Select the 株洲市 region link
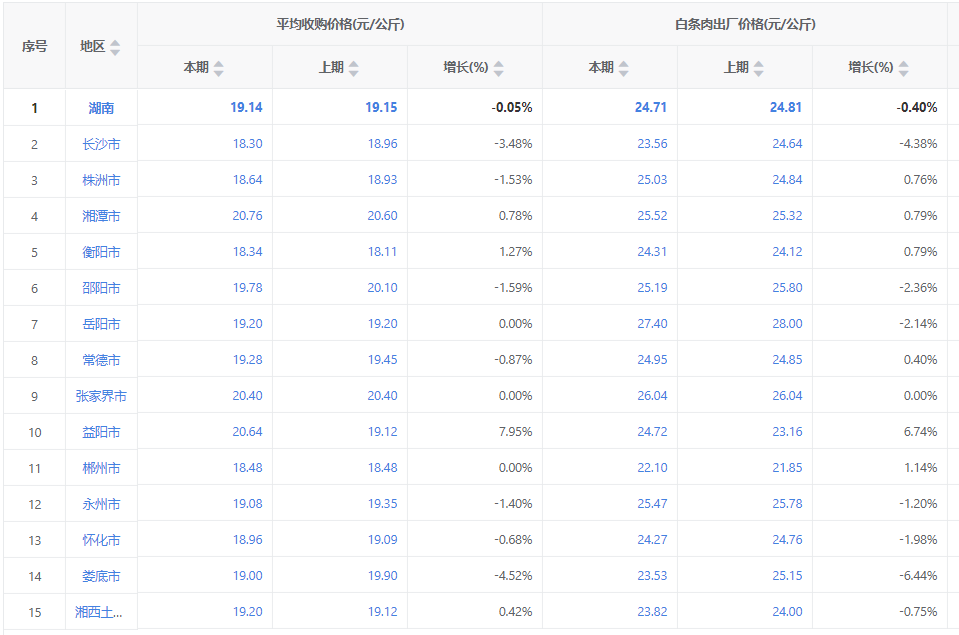959x635 pixels. tap(101, 180)
